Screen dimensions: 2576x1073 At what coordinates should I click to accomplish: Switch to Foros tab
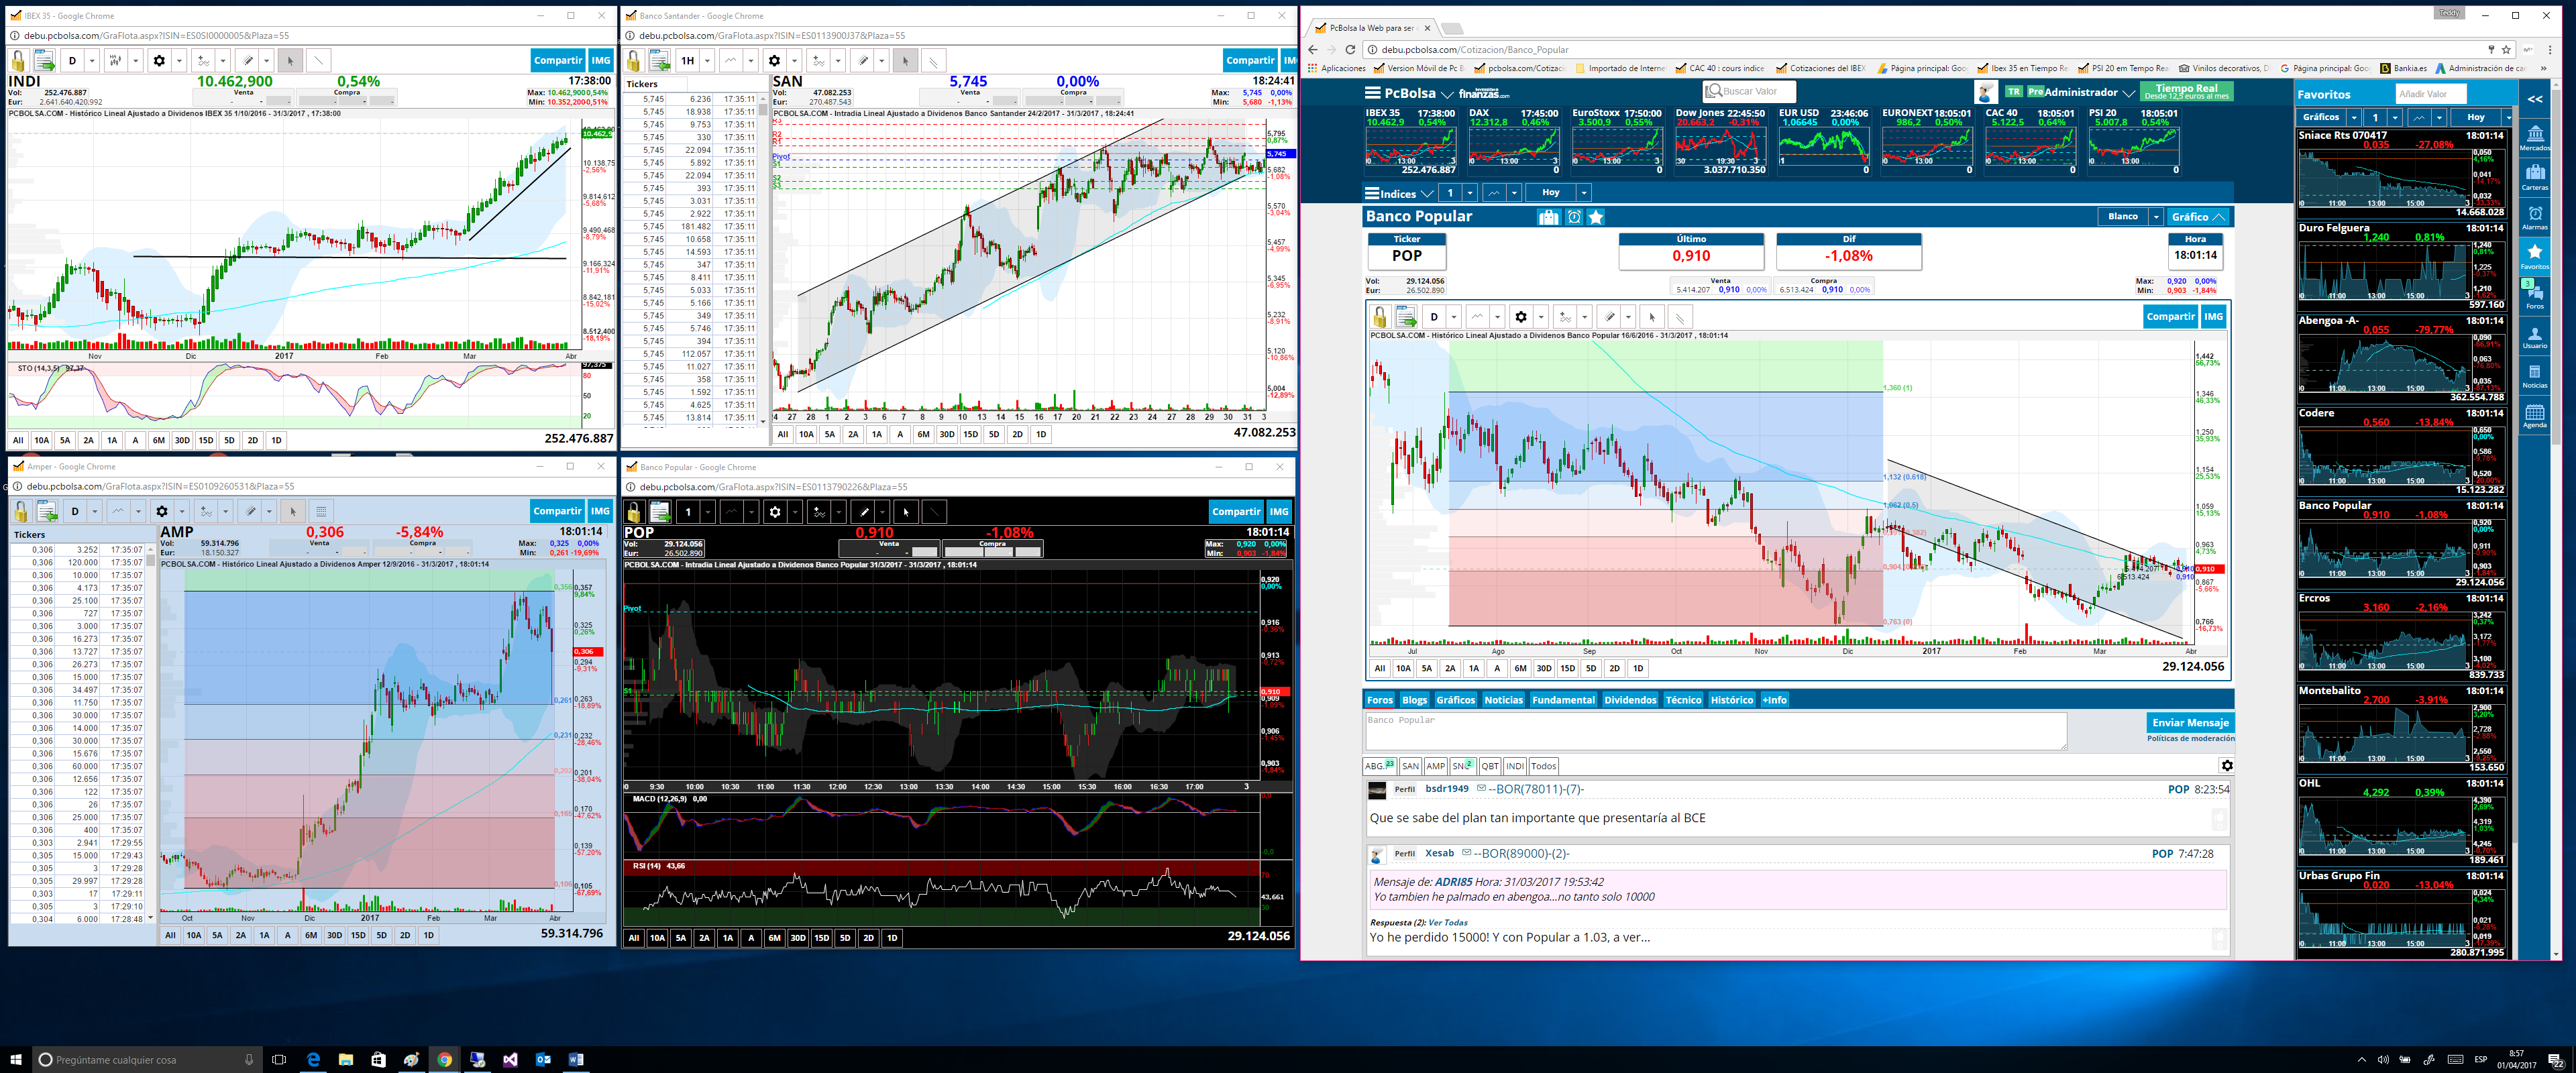pos(1380,700)
